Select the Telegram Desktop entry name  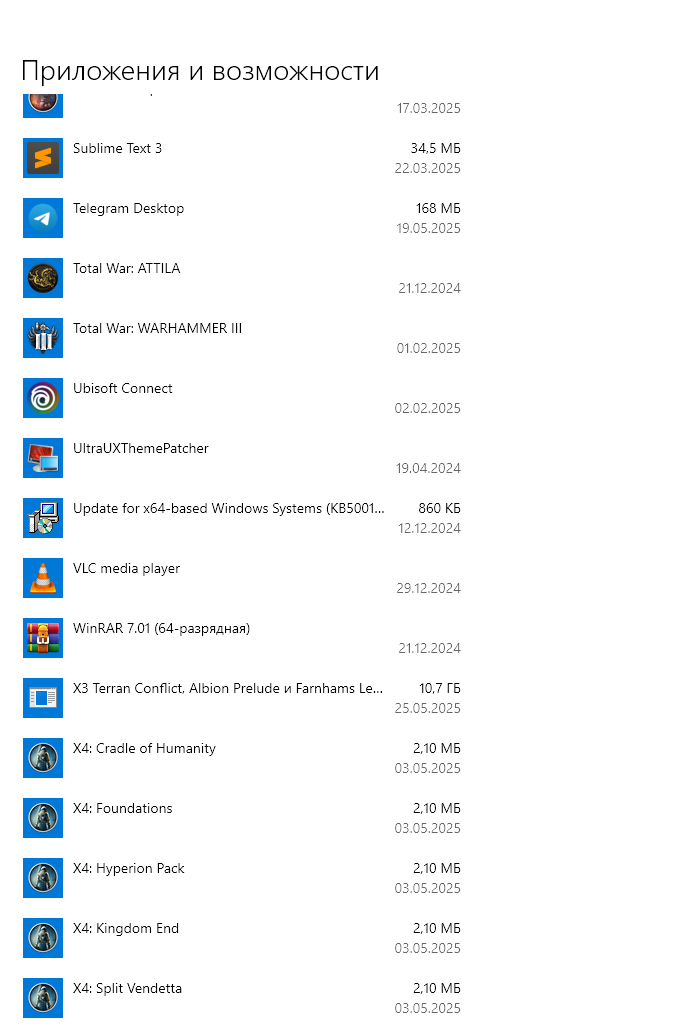(129, 209)
